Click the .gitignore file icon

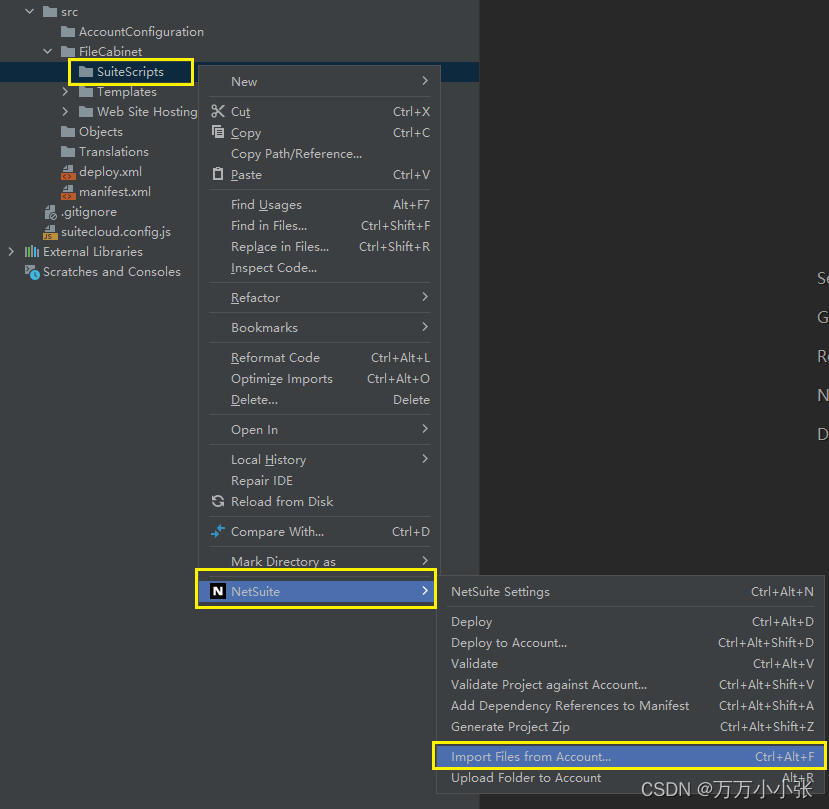[x=50, y=212]
